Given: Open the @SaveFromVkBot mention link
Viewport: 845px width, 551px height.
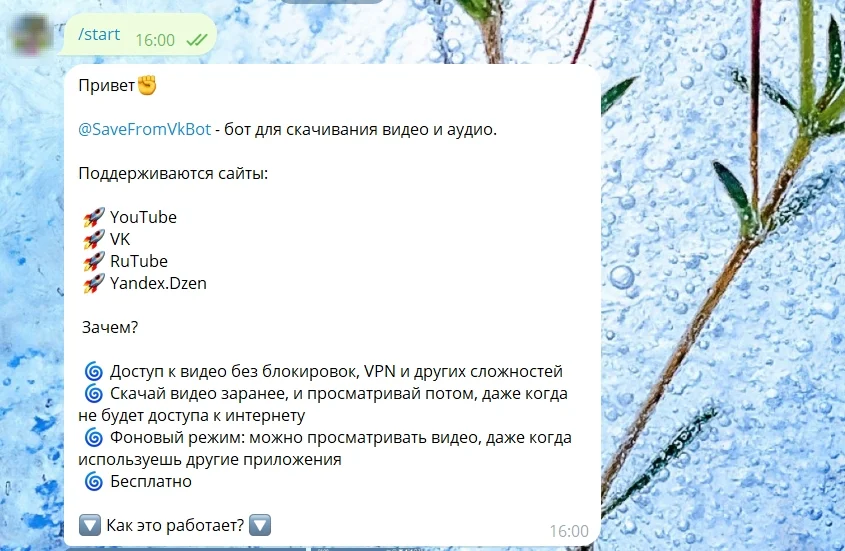Looking at the screenshot, I should [x=144, y=129].
